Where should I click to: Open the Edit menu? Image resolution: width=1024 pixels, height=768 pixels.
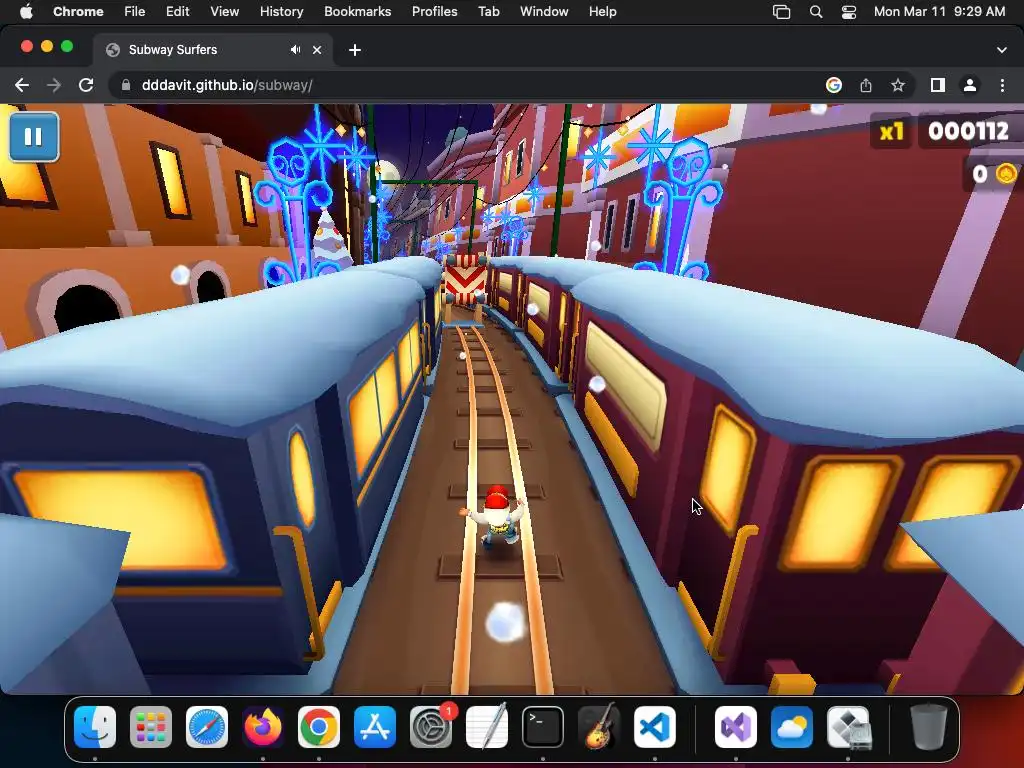point(177,11)
